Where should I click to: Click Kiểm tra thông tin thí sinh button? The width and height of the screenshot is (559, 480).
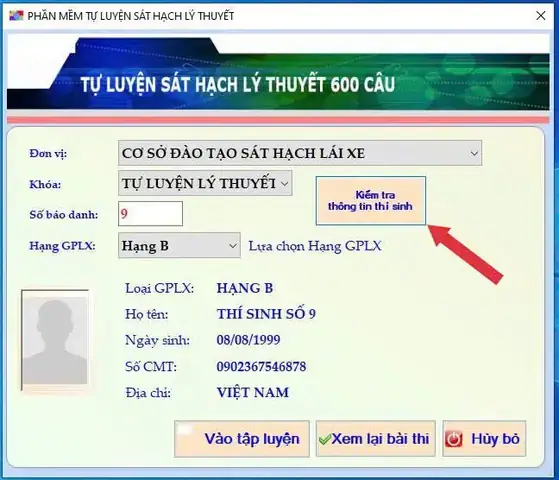coord(370,200)
